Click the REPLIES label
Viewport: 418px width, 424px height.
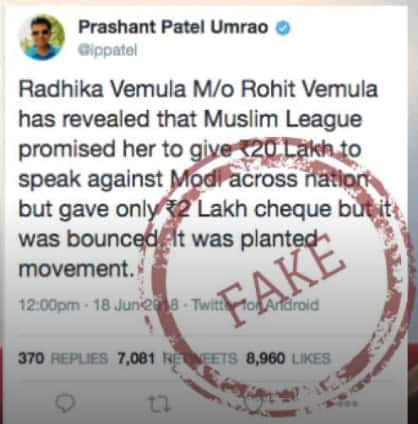(x=79, y=359)
